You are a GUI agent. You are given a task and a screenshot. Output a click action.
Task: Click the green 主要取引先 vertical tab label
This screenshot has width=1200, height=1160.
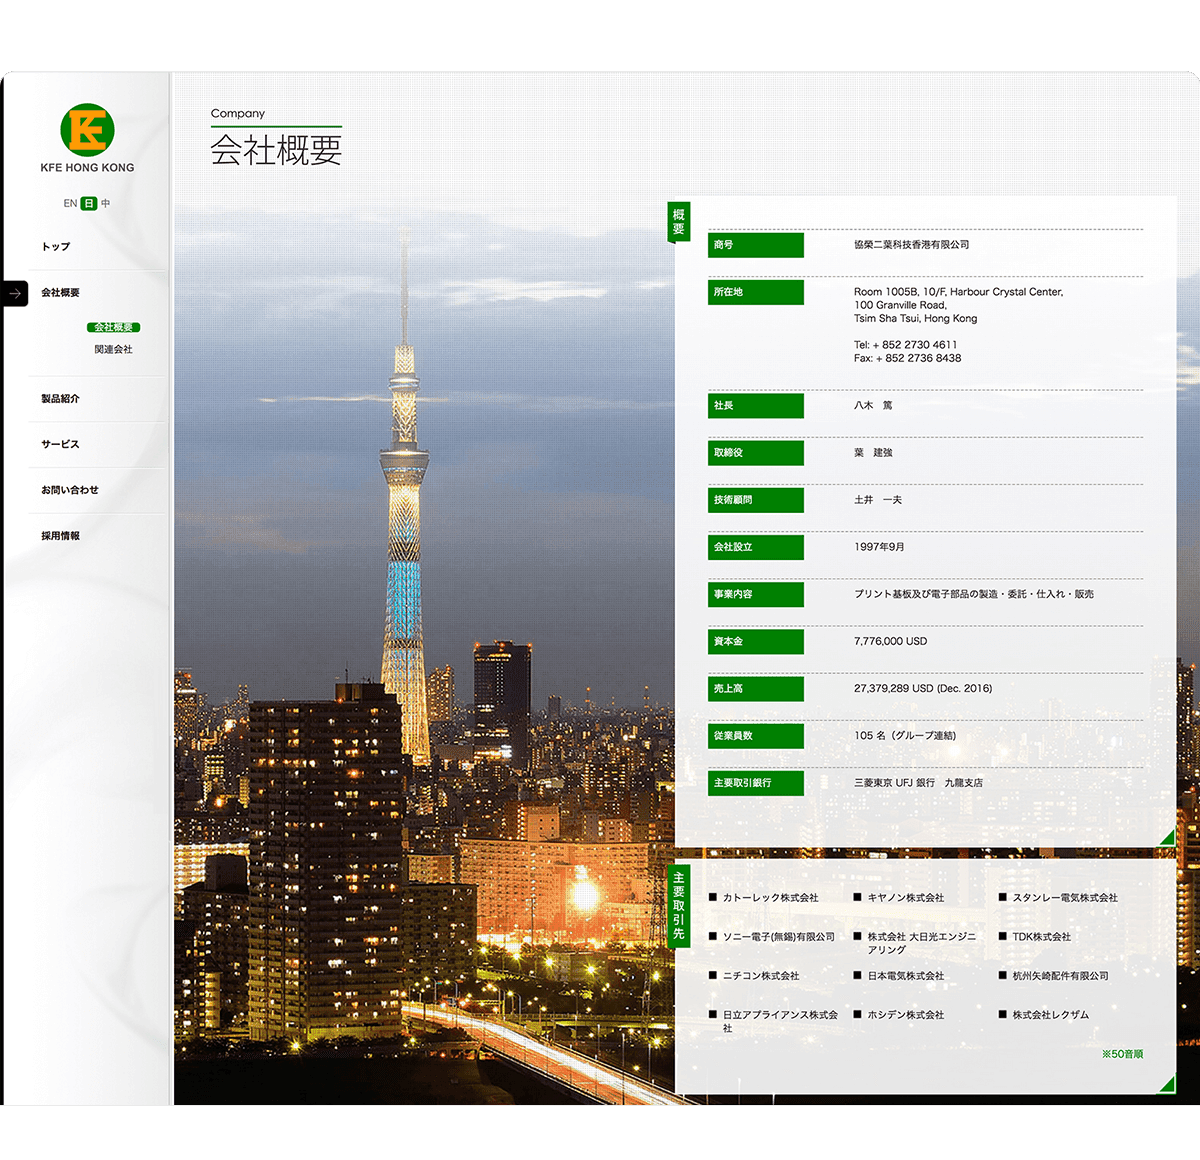[x=678, y=906]
